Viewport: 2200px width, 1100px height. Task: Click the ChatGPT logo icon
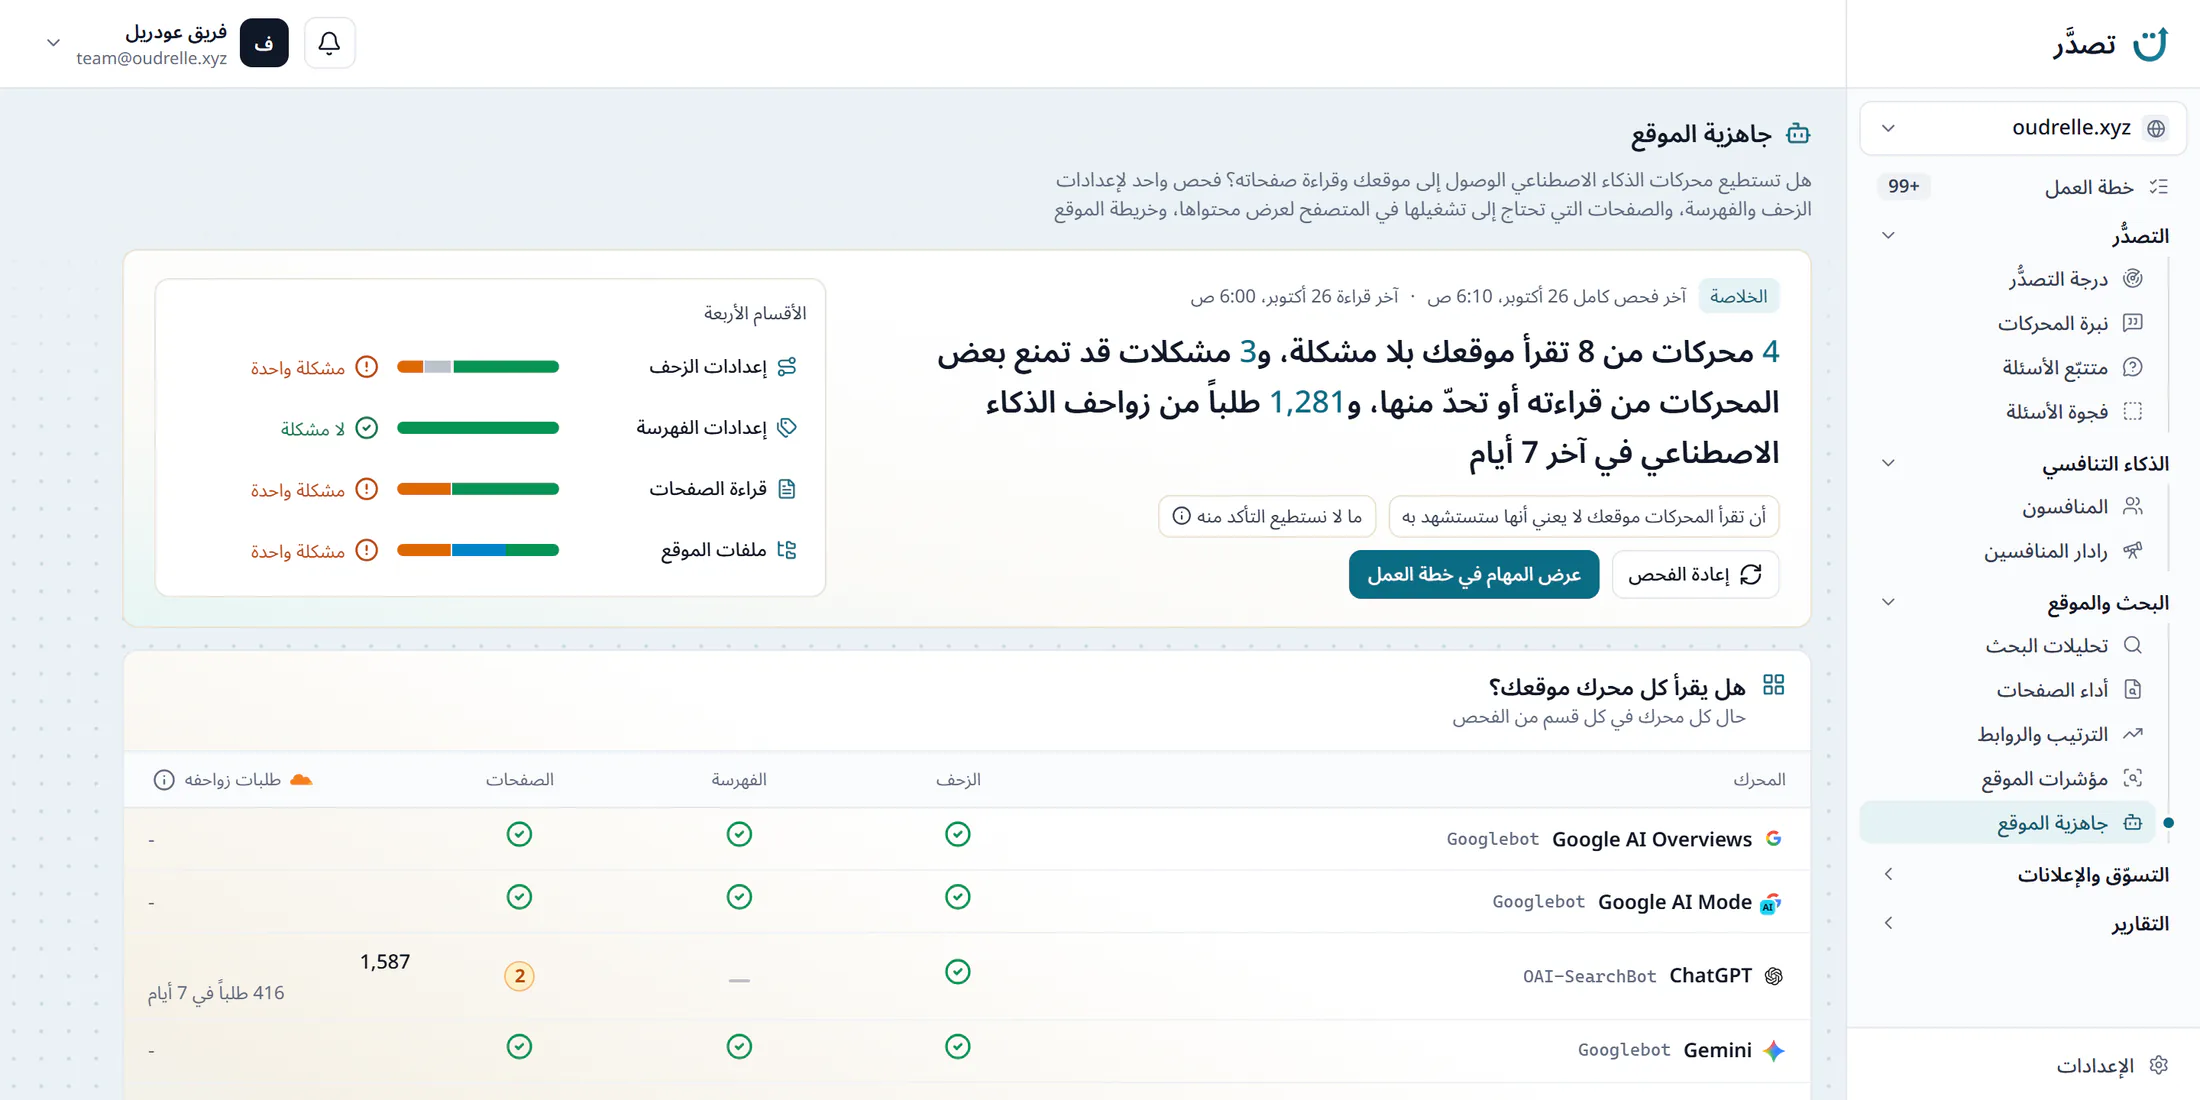[1773, 976]
